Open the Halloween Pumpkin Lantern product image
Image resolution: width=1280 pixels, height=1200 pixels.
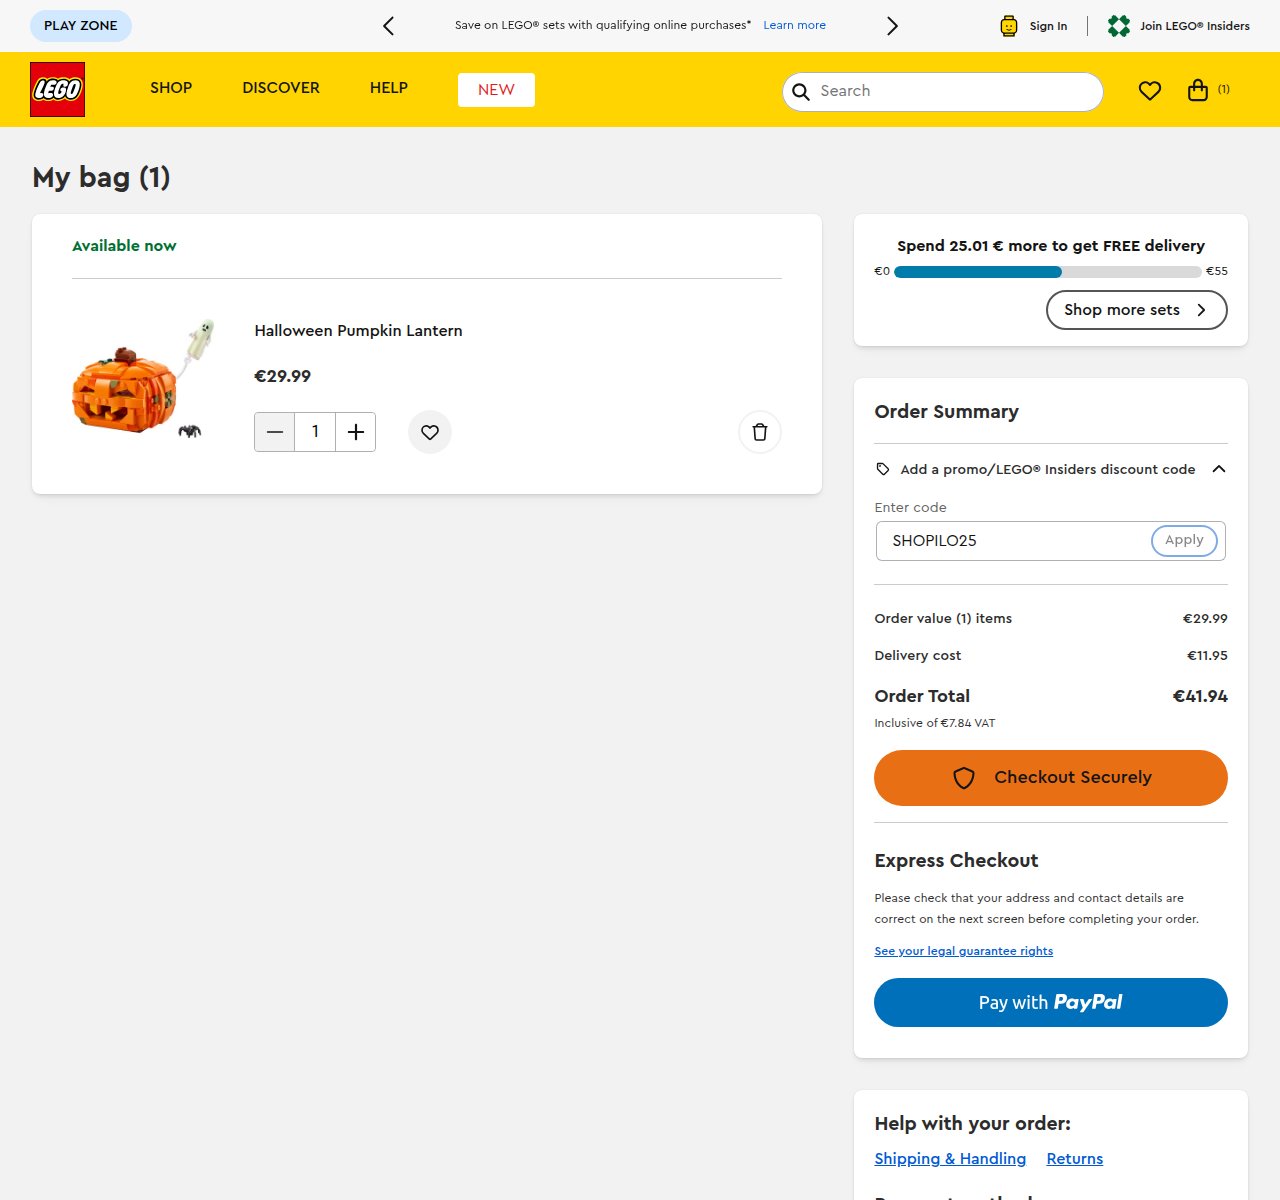click(x=143, y=380)
